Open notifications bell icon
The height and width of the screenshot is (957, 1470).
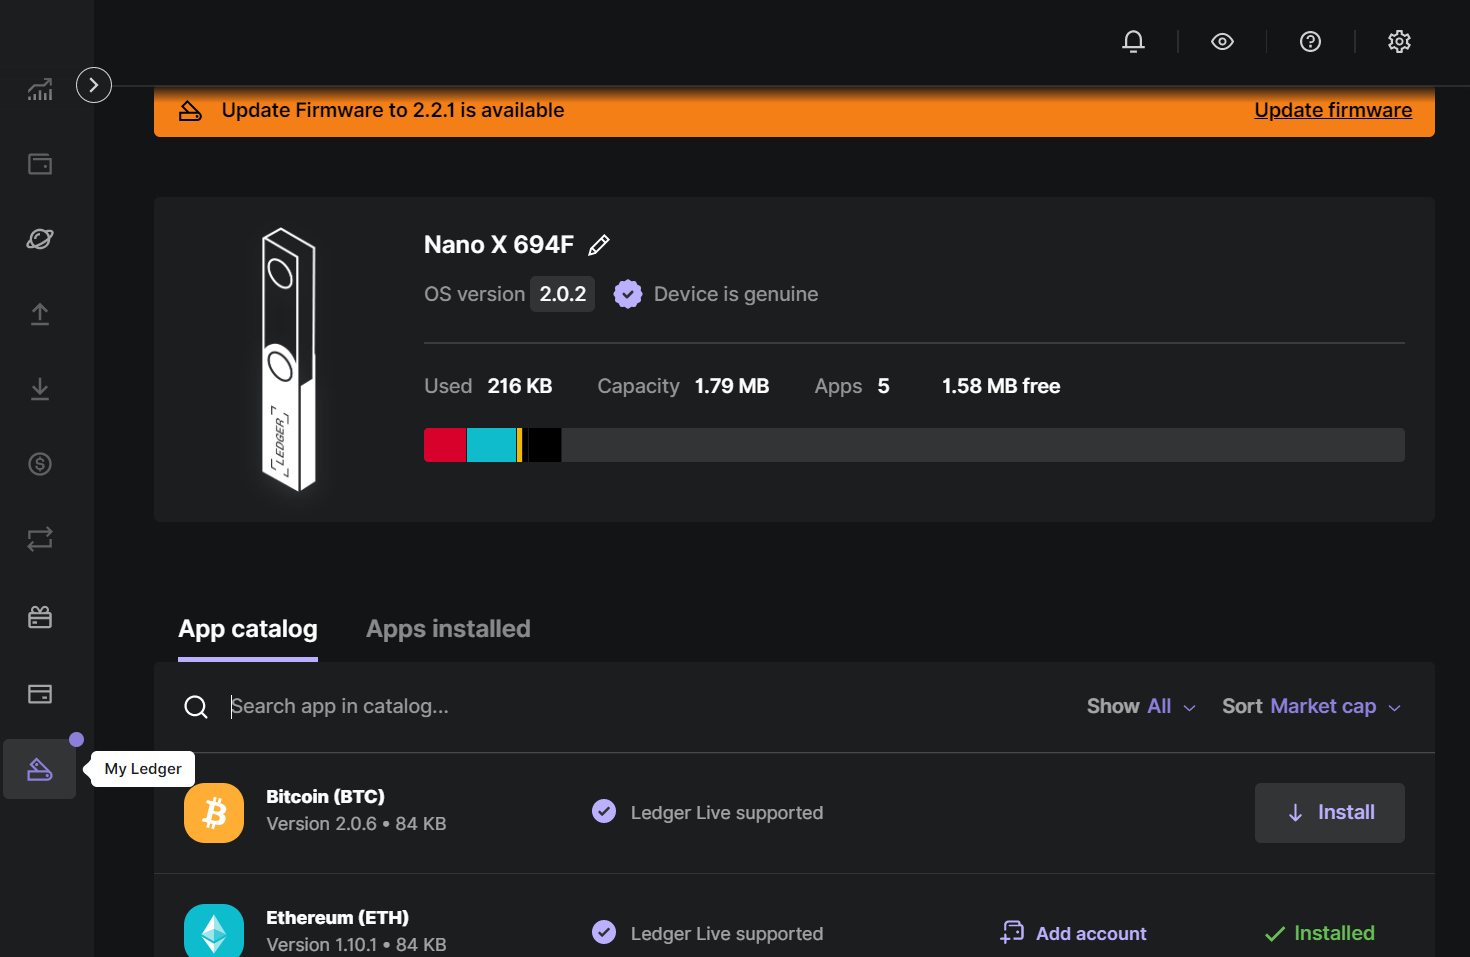[1133, 41]
